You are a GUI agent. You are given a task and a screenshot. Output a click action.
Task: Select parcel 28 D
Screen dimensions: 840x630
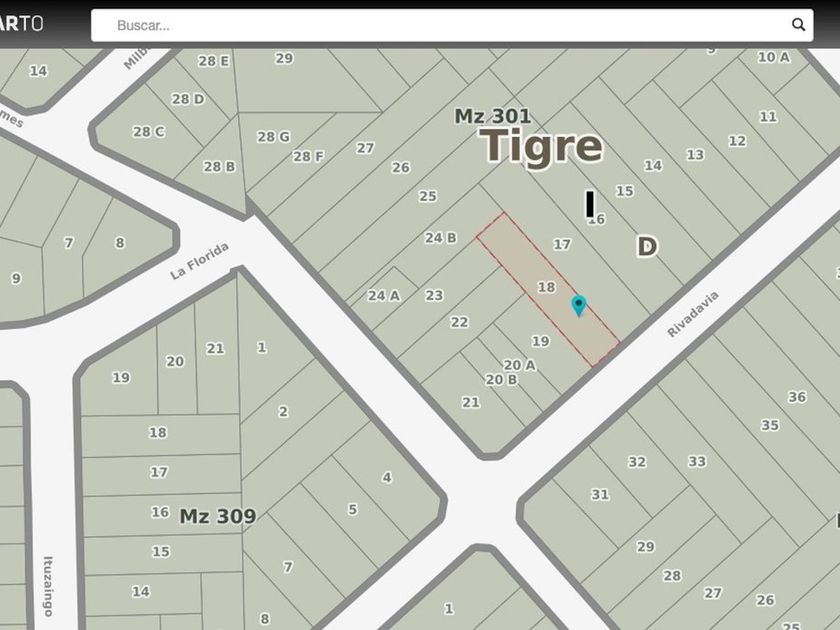point(188,99)
